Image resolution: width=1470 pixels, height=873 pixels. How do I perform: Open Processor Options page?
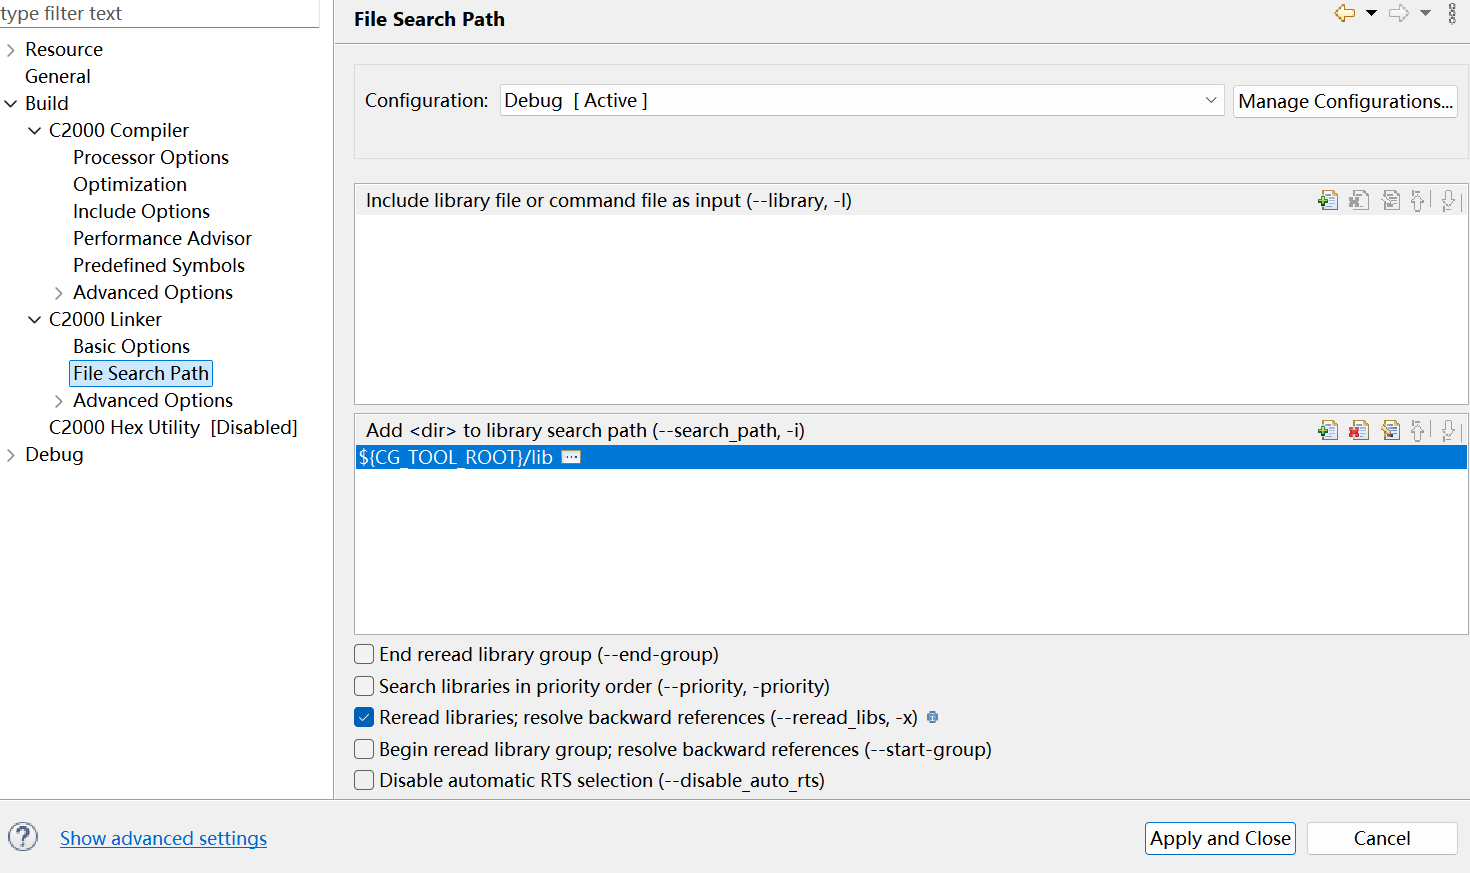tap(151, 157)
